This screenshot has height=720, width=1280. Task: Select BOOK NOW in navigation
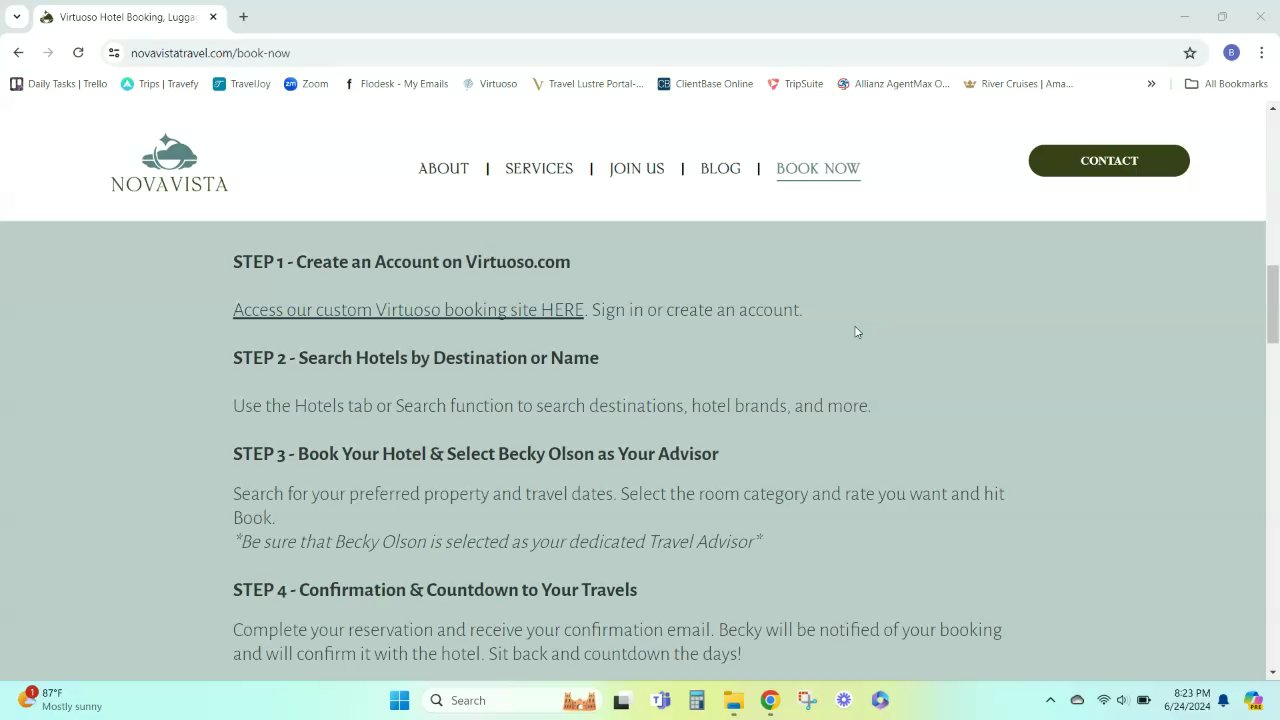pyautogui.click(x=818, y=168)
